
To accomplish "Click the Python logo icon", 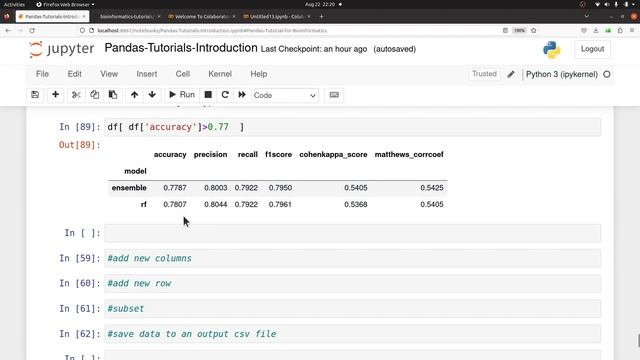I will point(552,50).
